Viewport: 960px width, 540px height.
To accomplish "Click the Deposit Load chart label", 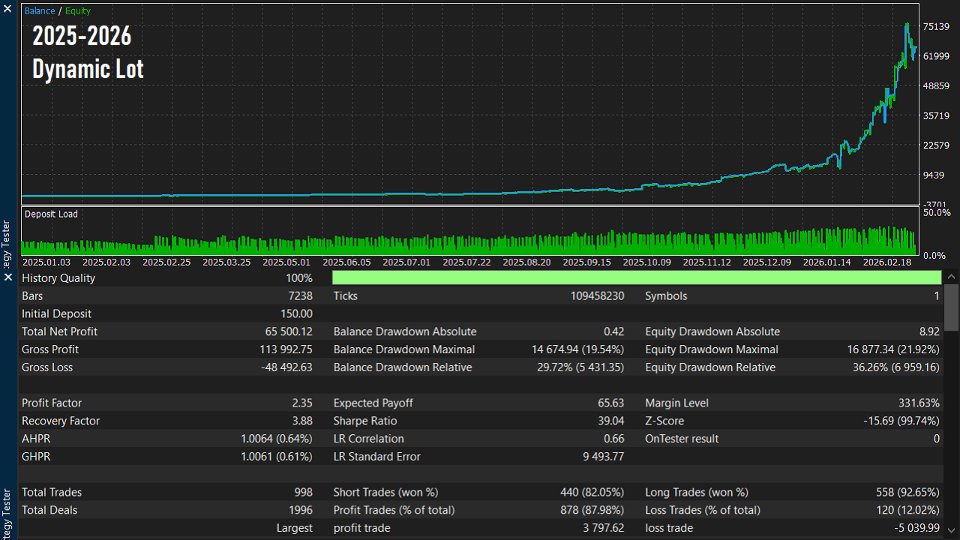I will tap(51, 214).
